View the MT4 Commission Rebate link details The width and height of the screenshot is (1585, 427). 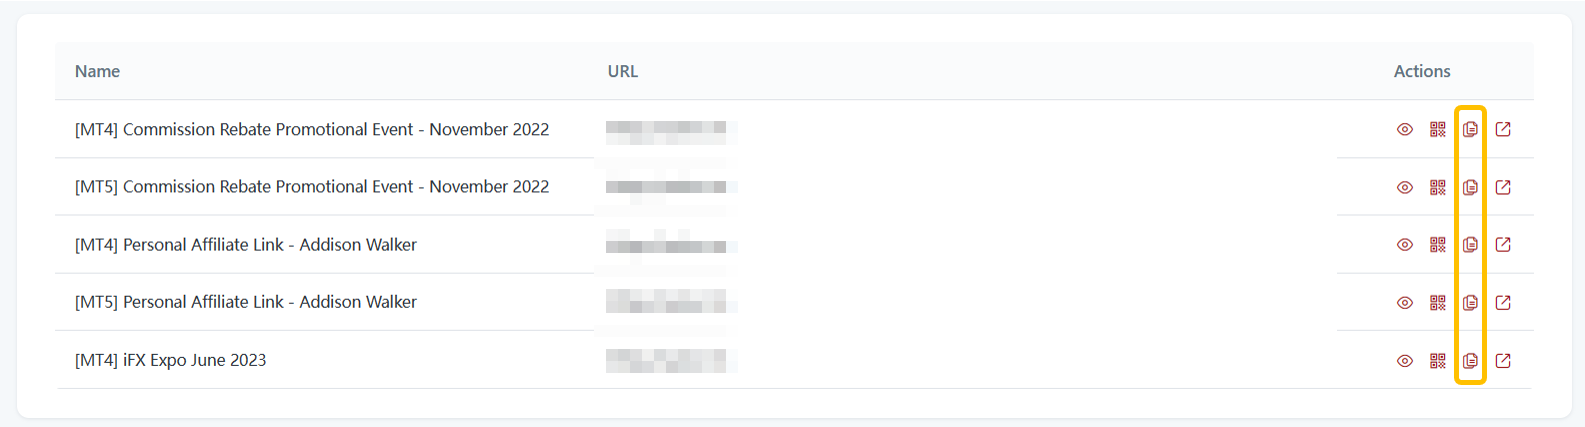1405,129
